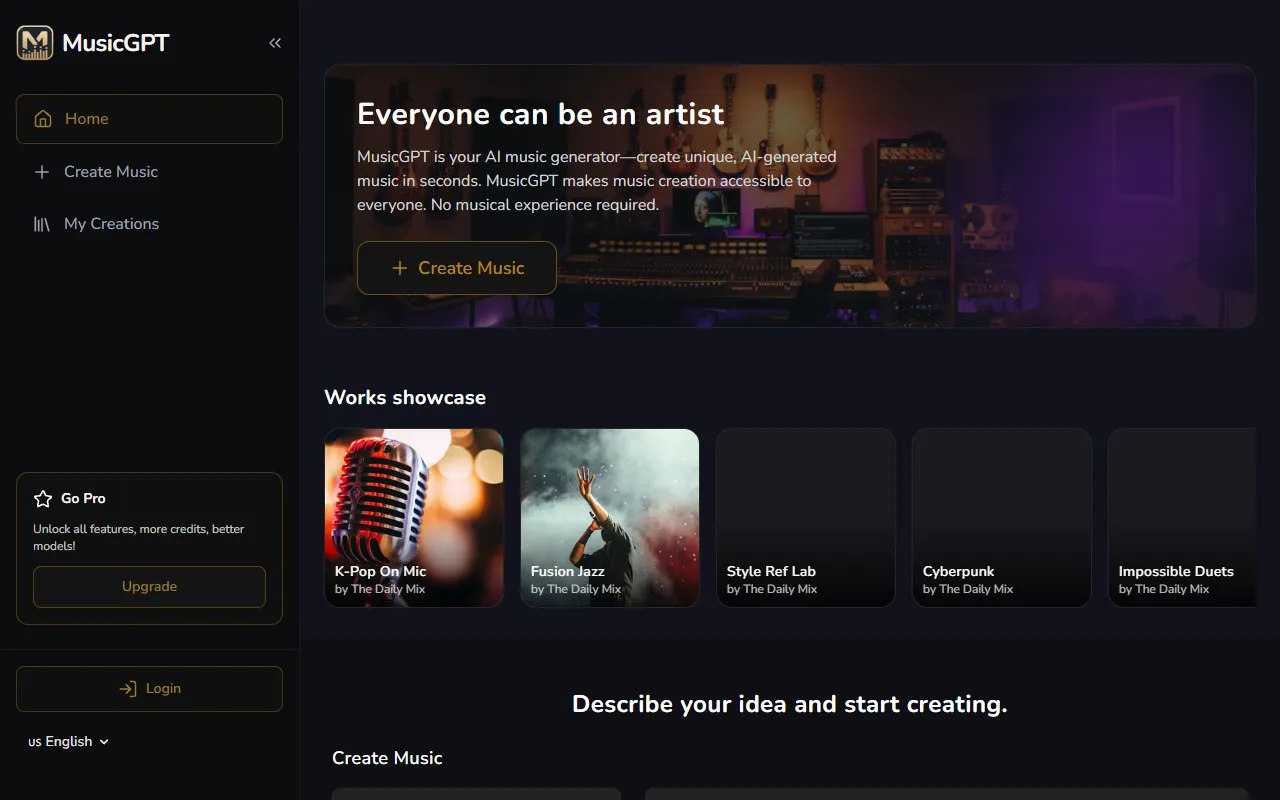This screenshot has height=800, width=1280.
Task: Click the MusicGPT logo icon
Action: point(35,43)
